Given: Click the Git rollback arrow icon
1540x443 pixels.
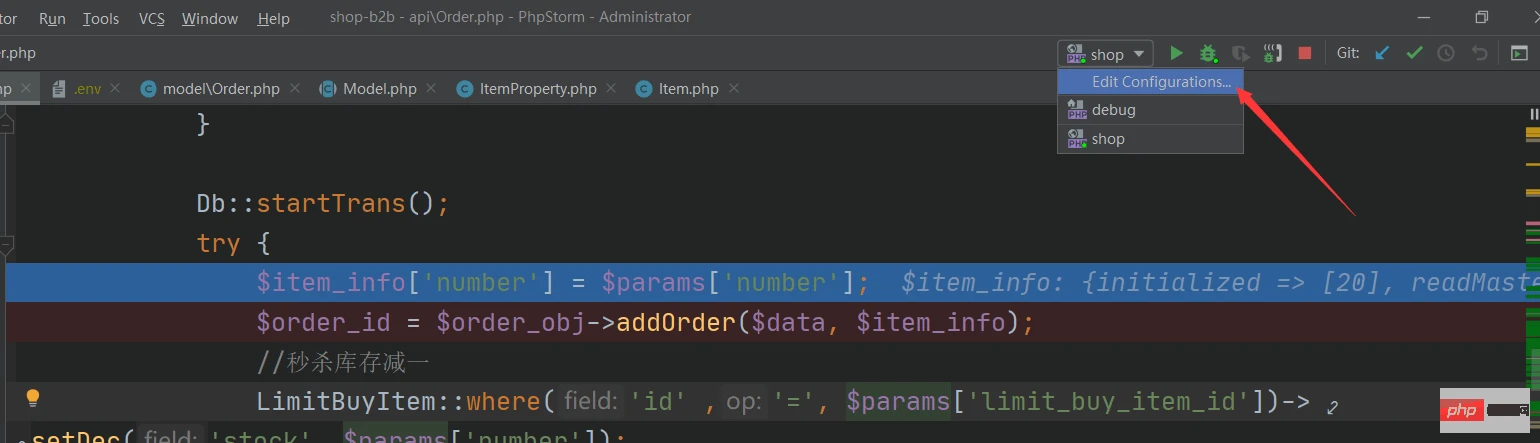Looking at the screenshot, I should click(1479, 53).
